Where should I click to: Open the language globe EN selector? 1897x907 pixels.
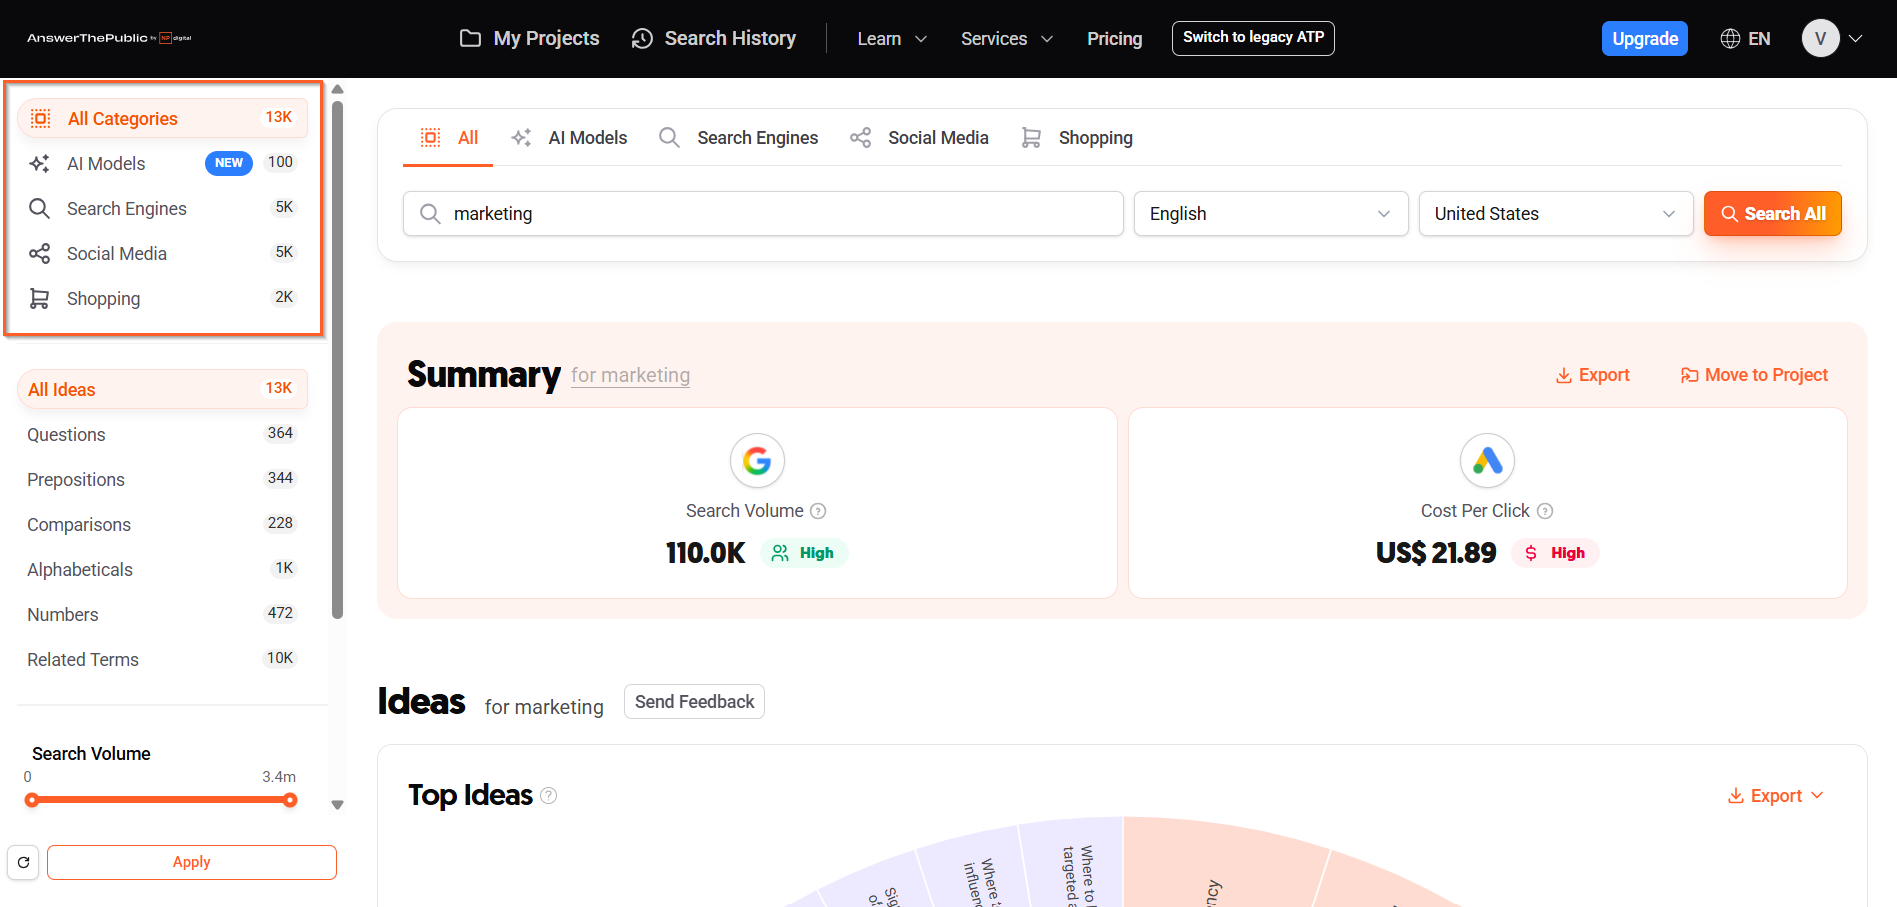pos(1745,39)
